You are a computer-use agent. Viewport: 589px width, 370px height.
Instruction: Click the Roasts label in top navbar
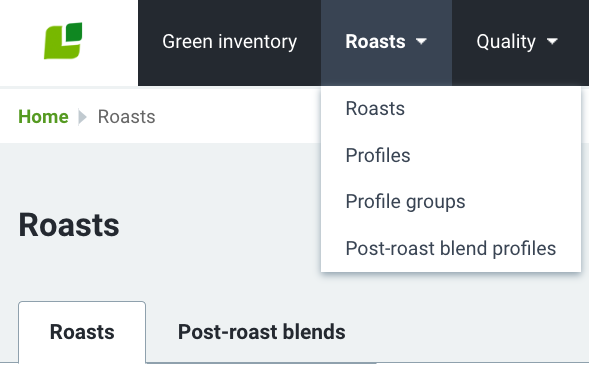click(375, 42)
